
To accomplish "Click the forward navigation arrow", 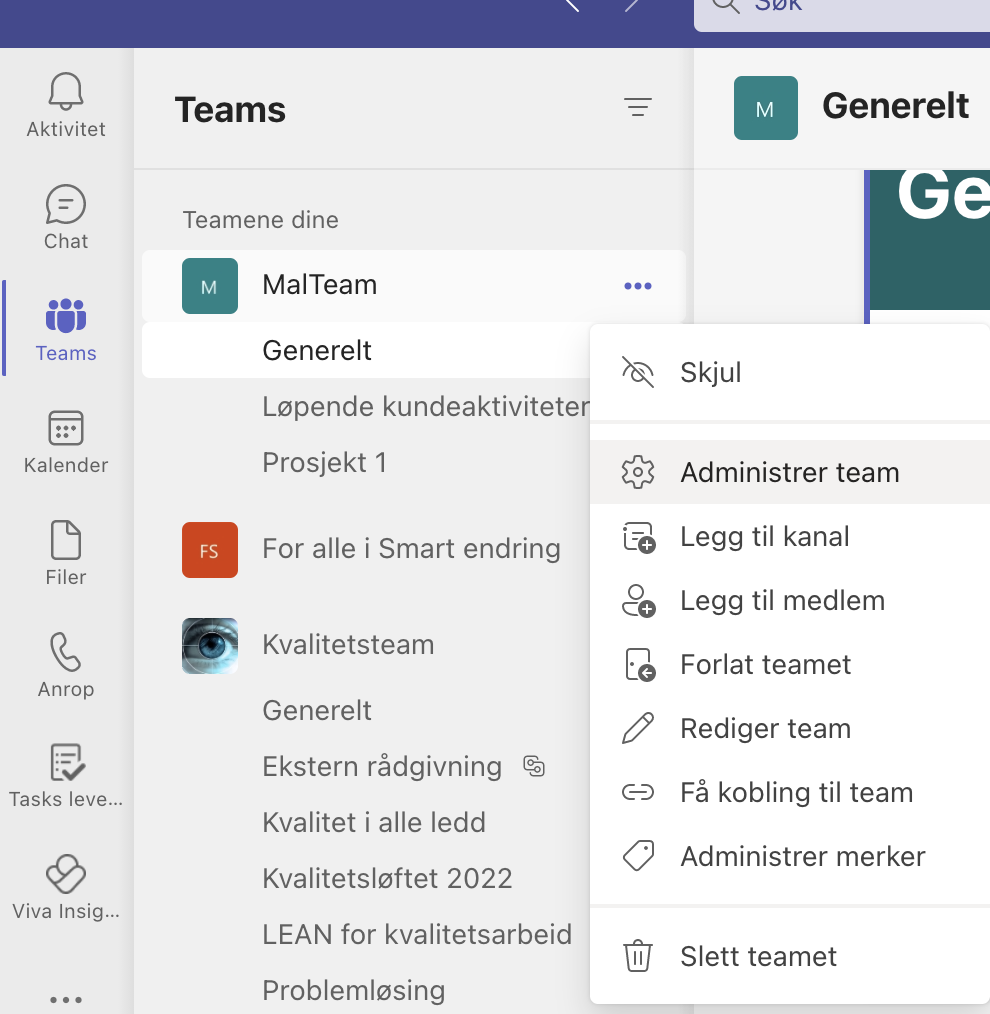I will click(634, 5).
